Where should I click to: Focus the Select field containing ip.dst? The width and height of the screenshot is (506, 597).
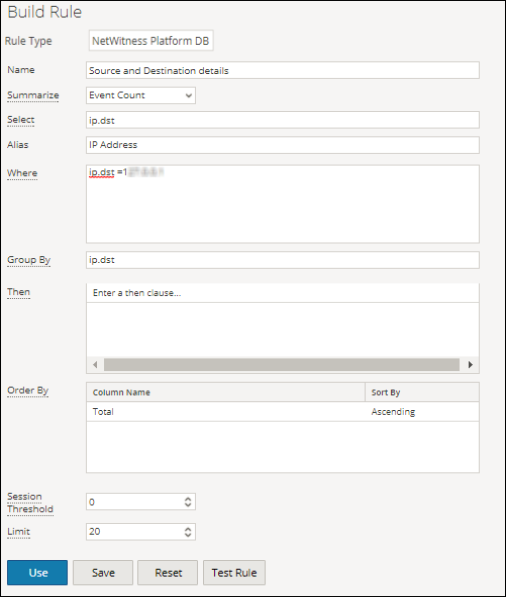coord(283,120)
